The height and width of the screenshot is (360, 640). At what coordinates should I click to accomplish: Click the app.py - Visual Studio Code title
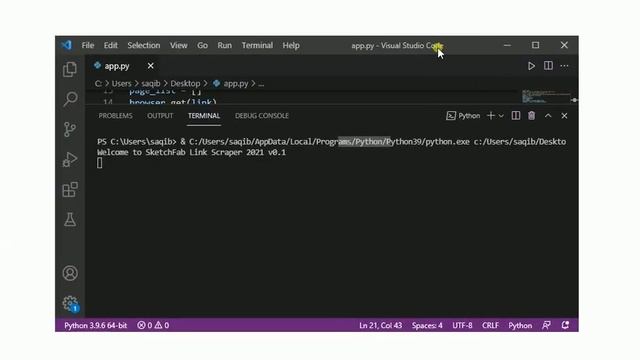(x=397, y=45)
